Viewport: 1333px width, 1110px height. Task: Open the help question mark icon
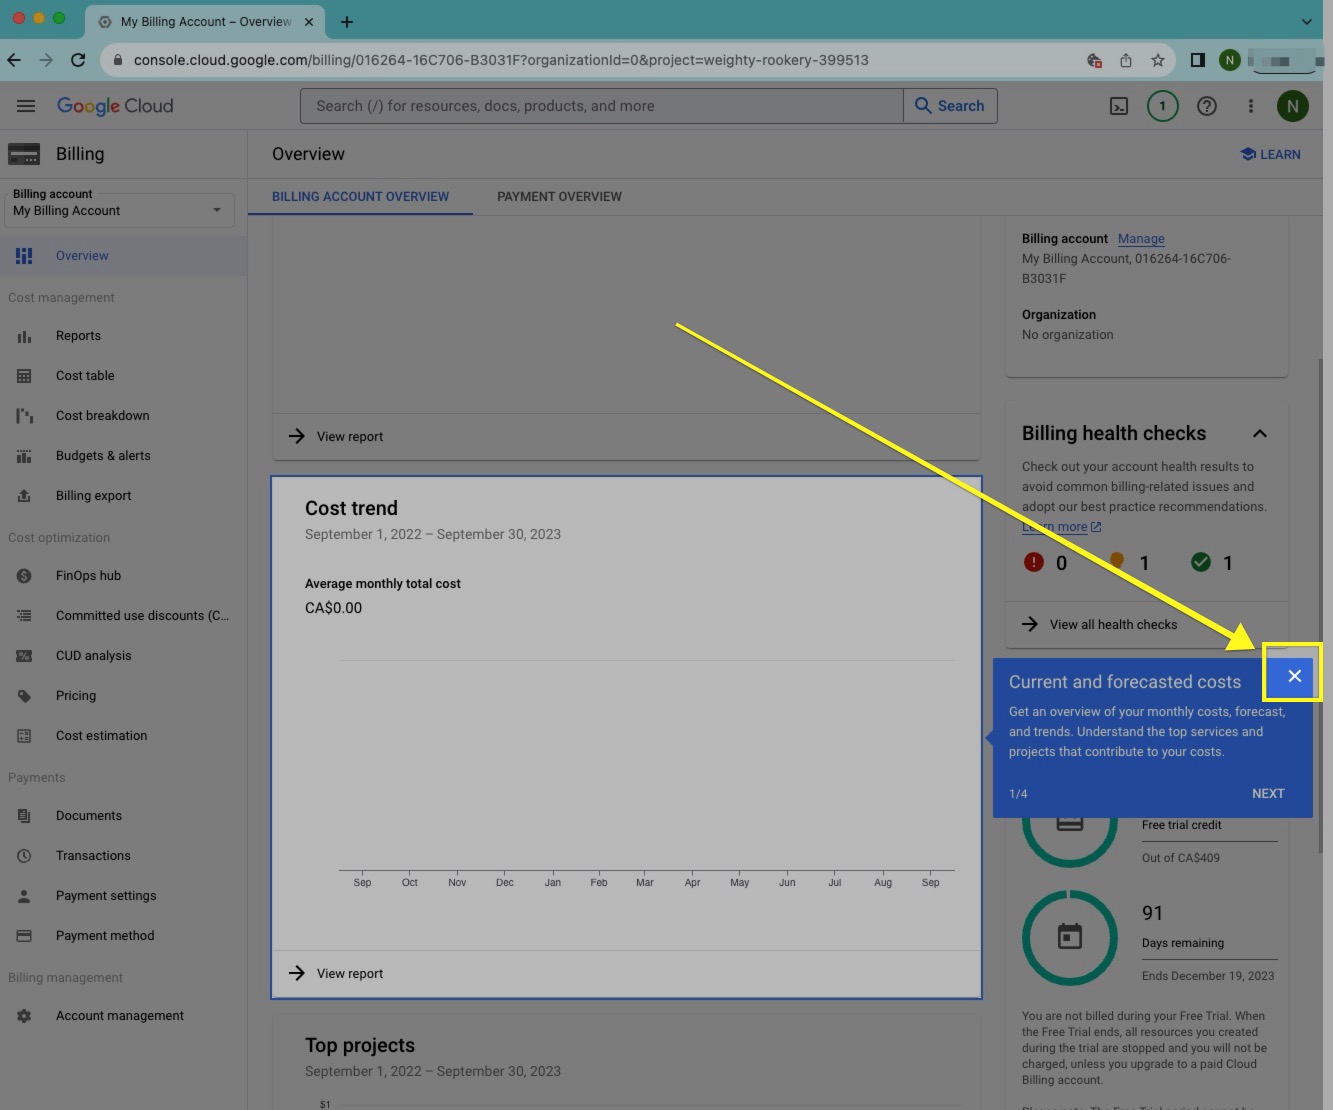1207,106
